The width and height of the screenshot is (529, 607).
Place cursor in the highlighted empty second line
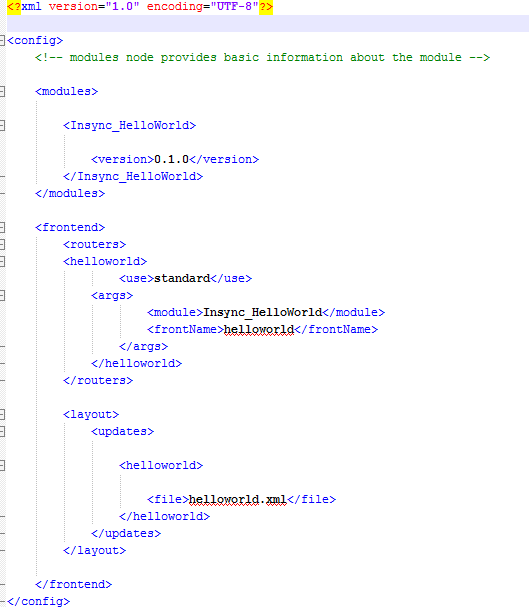[x=268, y=23]
